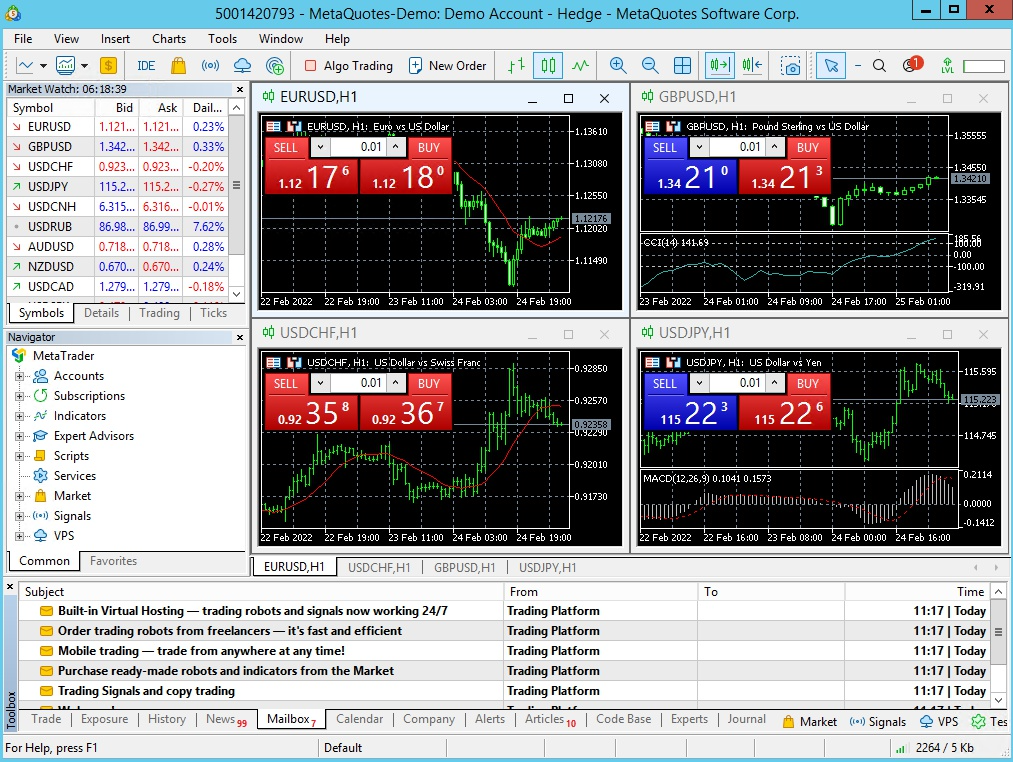Open volume dropdown on USDJPY one-click panel

pos(699,383)
